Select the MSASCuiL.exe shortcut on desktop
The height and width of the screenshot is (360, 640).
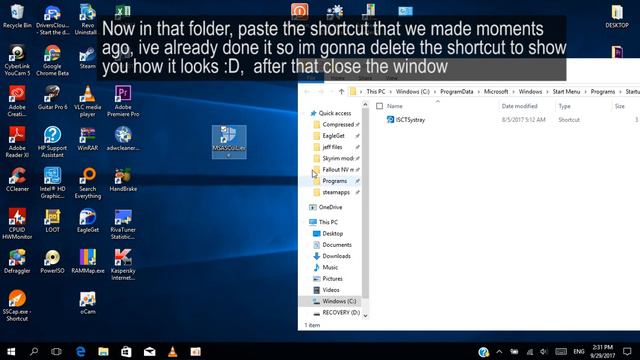[x=229, y=142]
